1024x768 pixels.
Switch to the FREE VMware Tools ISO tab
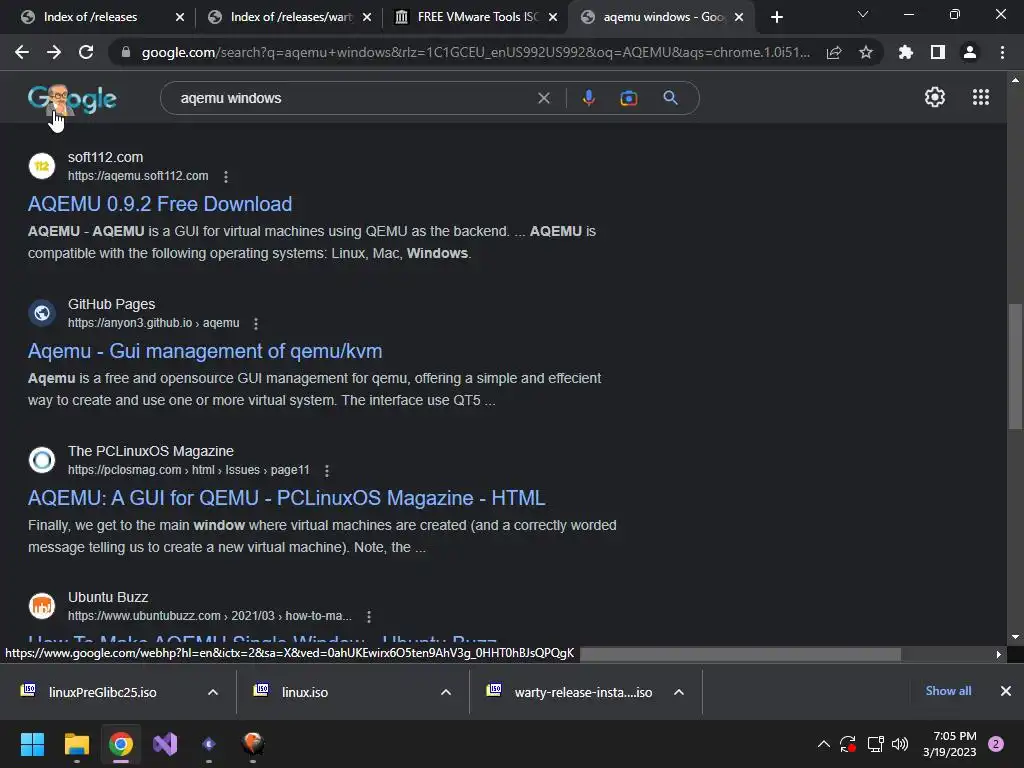click(x=477, y=17)
